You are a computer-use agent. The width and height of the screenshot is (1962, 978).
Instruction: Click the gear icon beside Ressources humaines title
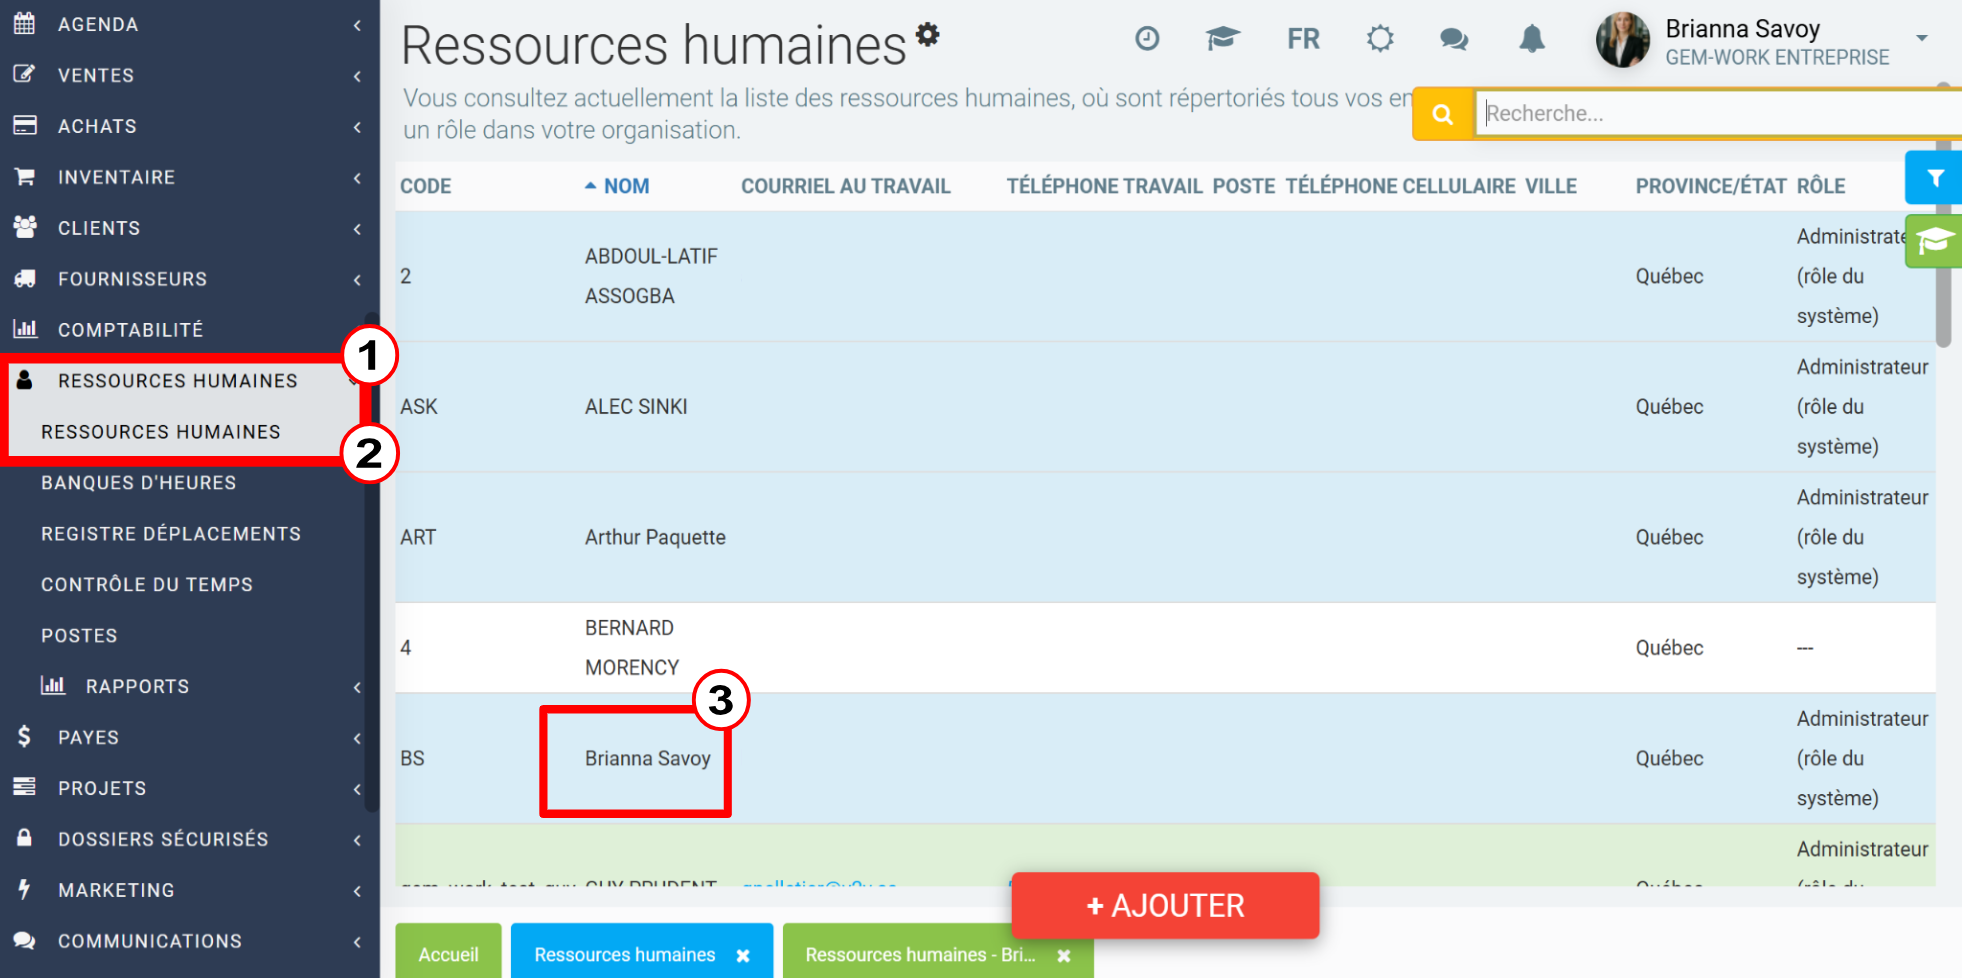[928, 35]
